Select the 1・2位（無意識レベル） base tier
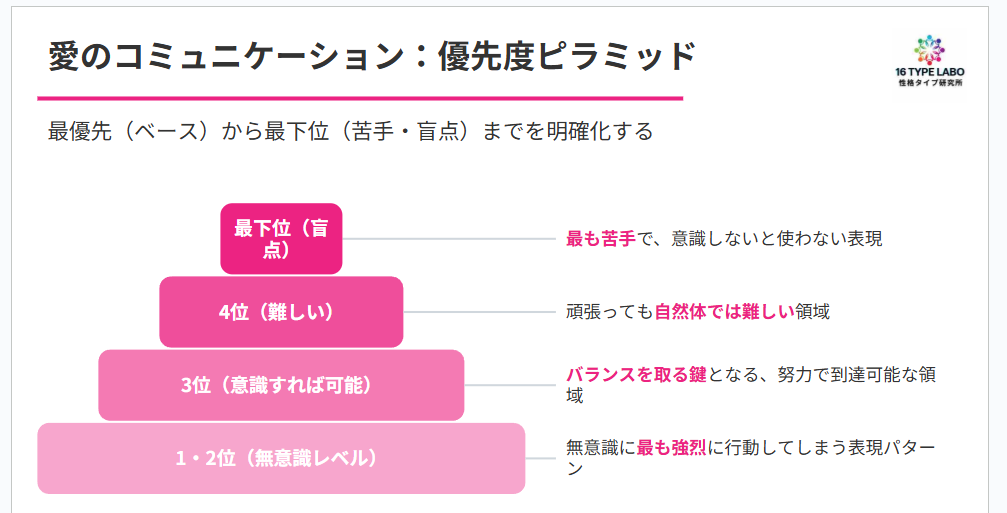The height and width of the screenshot is (513, 1007). coord(281,459)
